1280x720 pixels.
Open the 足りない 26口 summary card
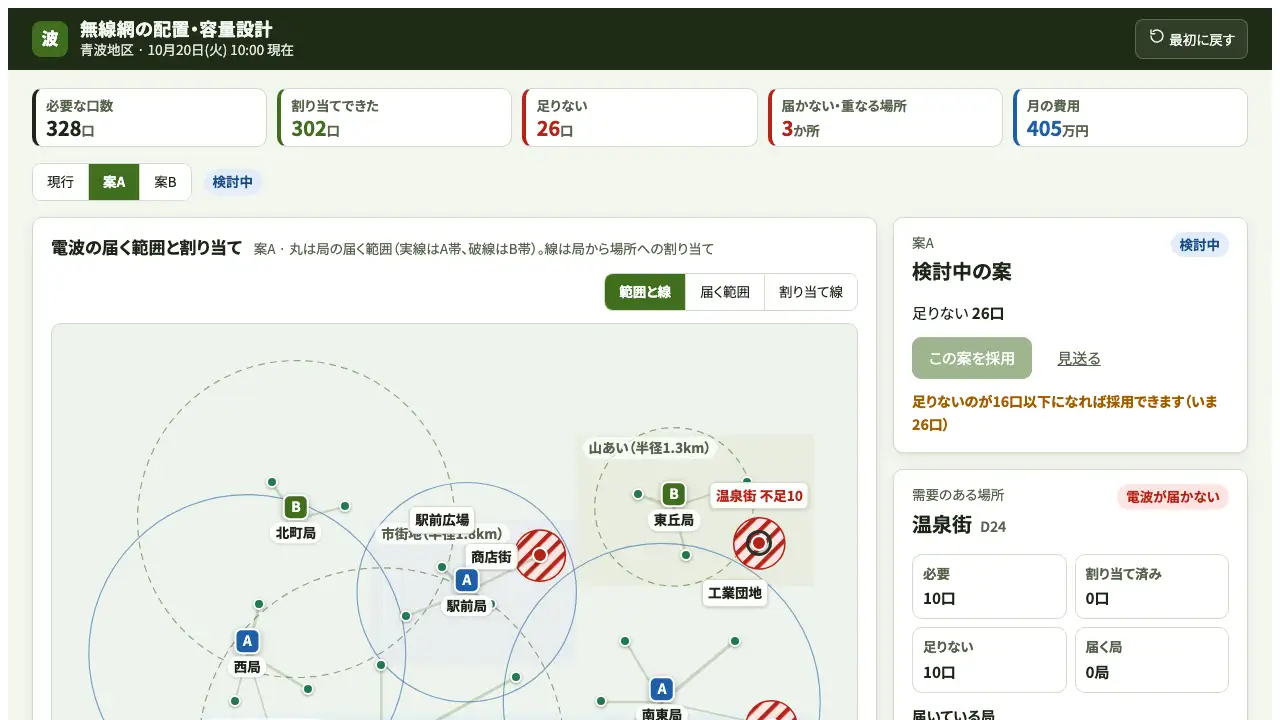click(640, 118)
